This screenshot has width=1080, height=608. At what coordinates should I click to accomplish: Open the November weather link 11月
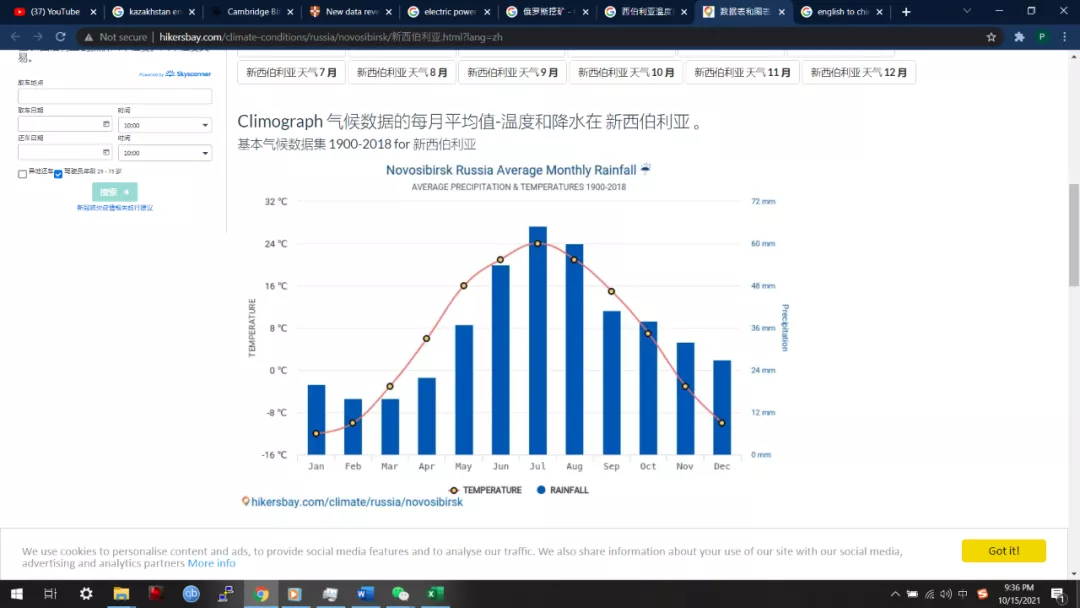742,72
